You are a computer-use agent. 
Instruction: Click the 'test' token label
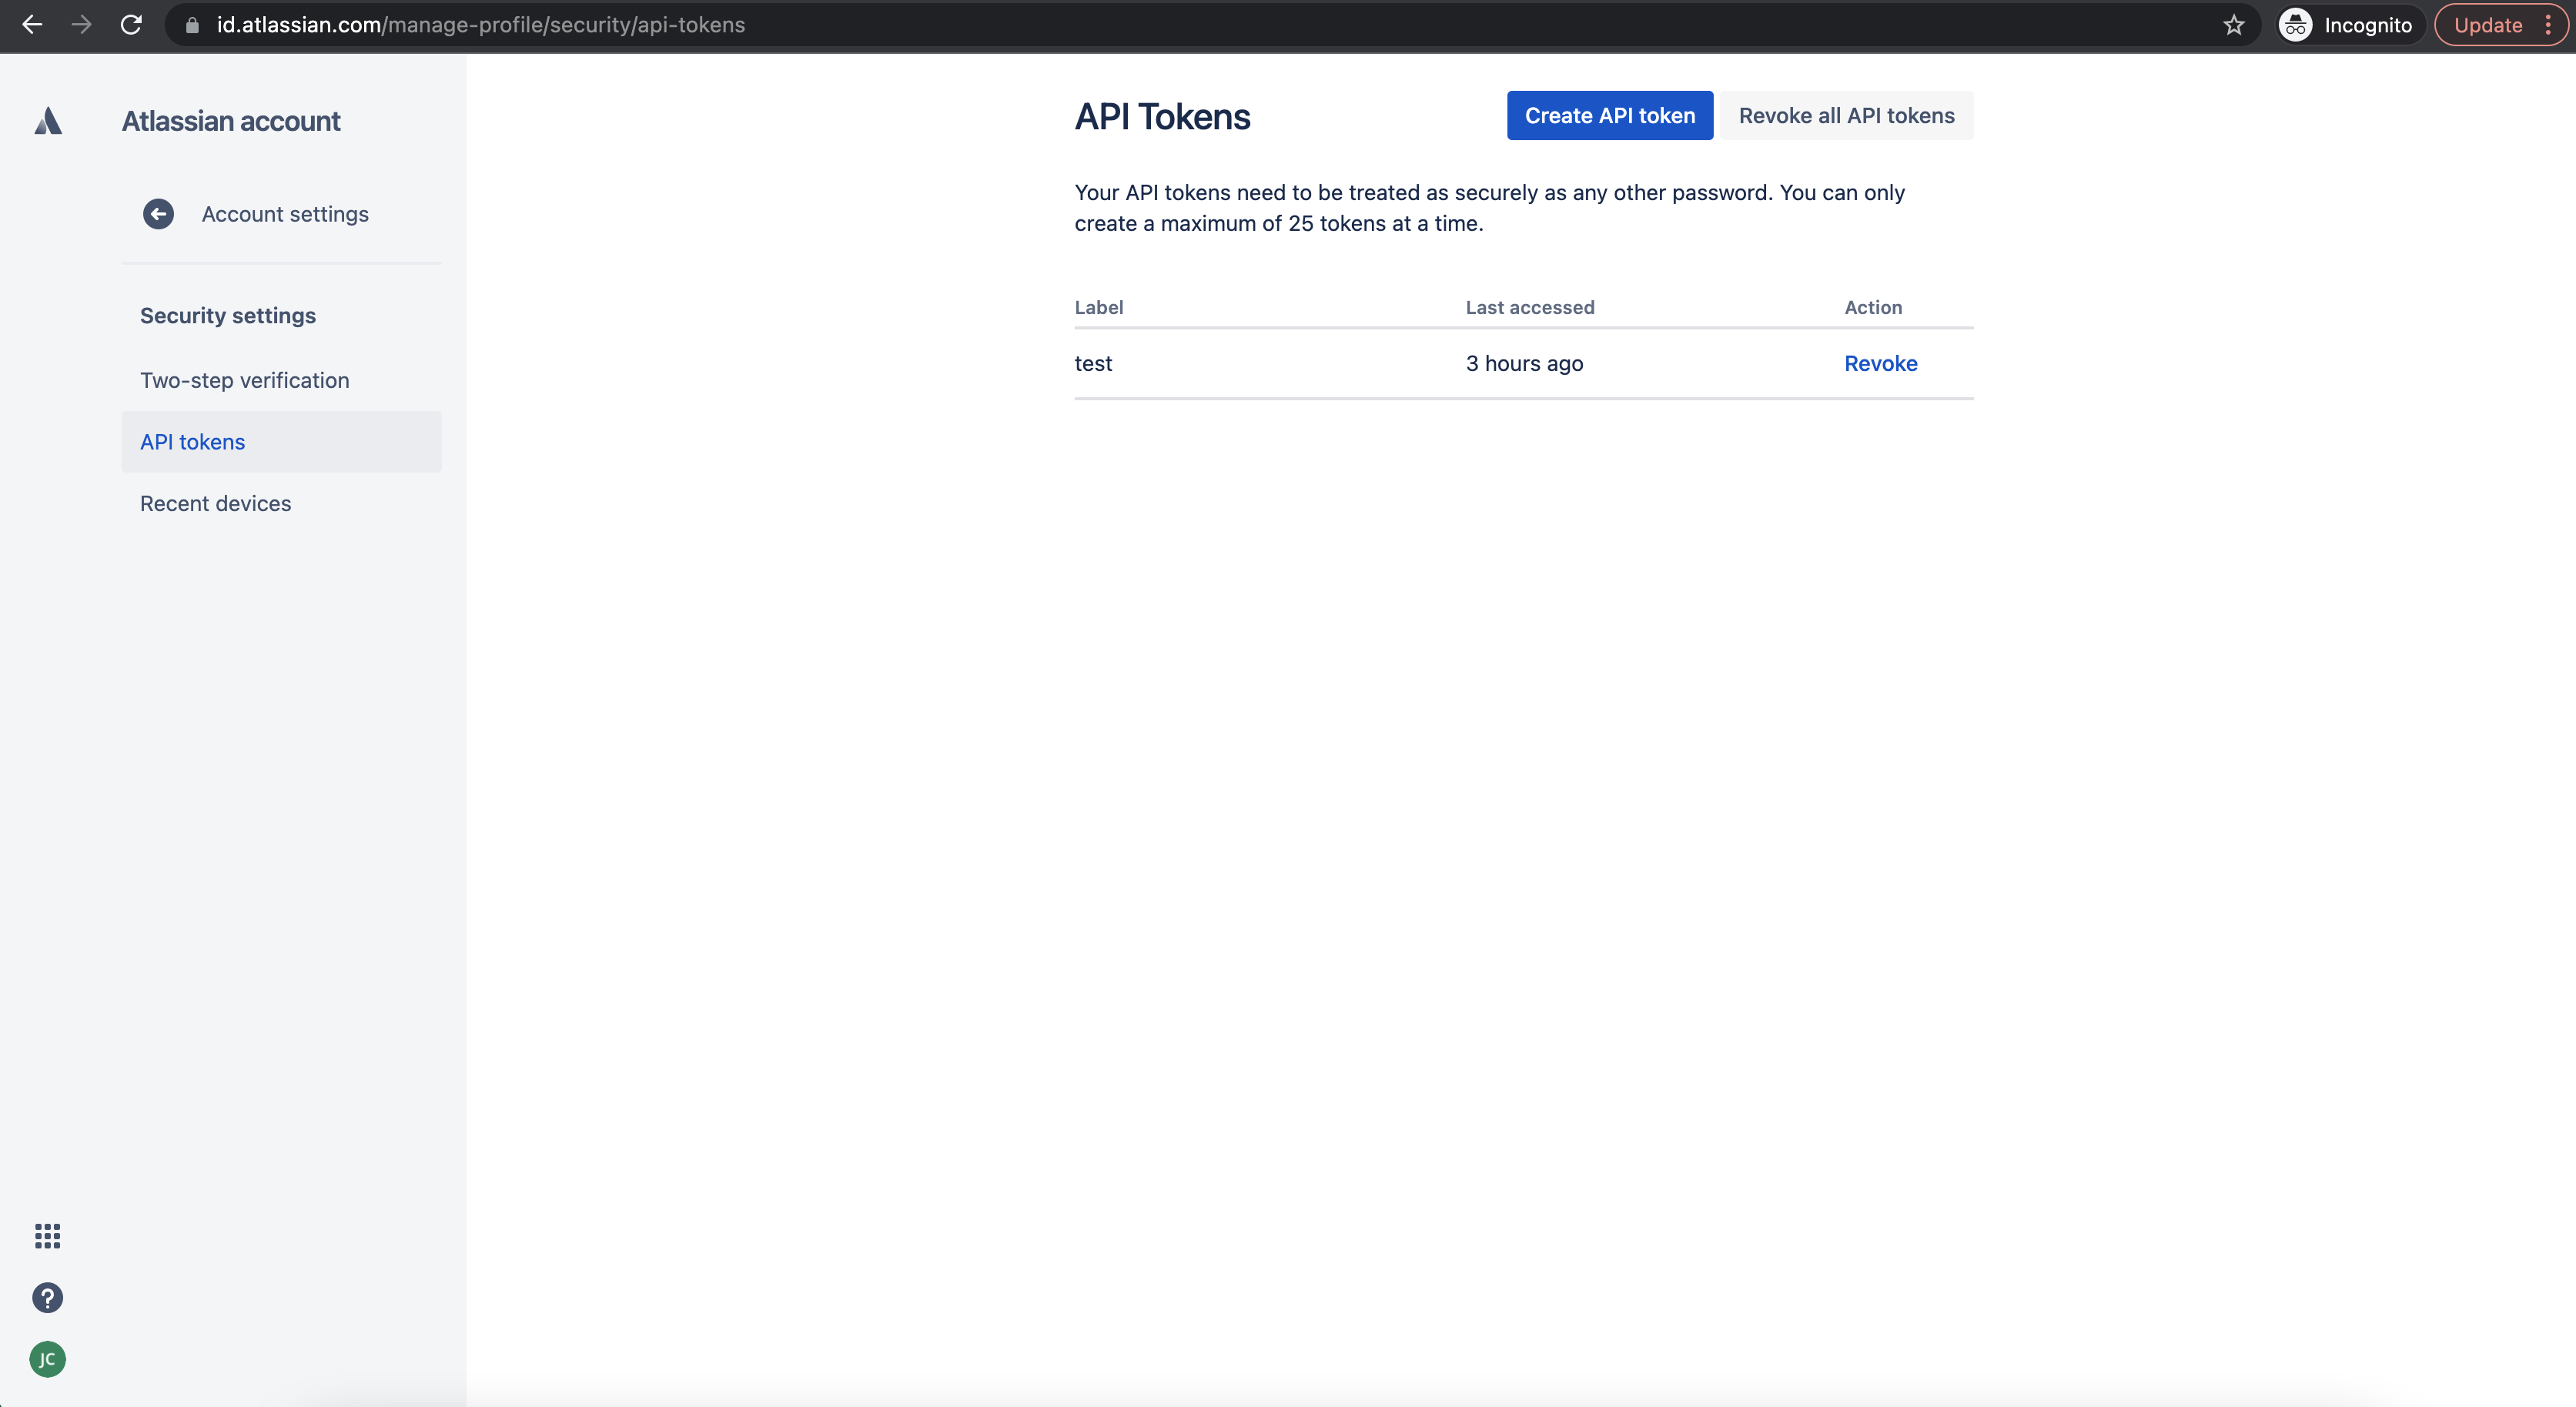coord(1093,364)
